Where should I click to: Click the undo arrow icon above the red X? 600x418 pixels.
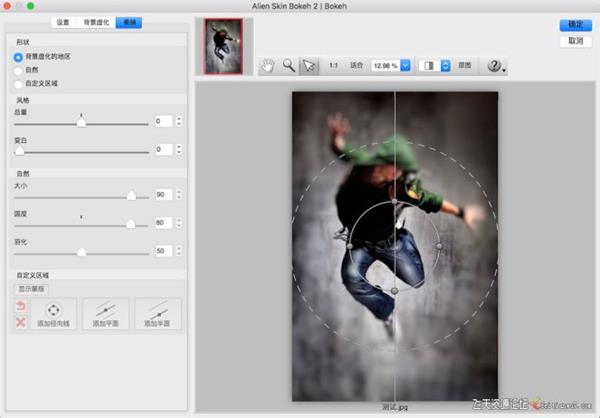coord(21,306)
